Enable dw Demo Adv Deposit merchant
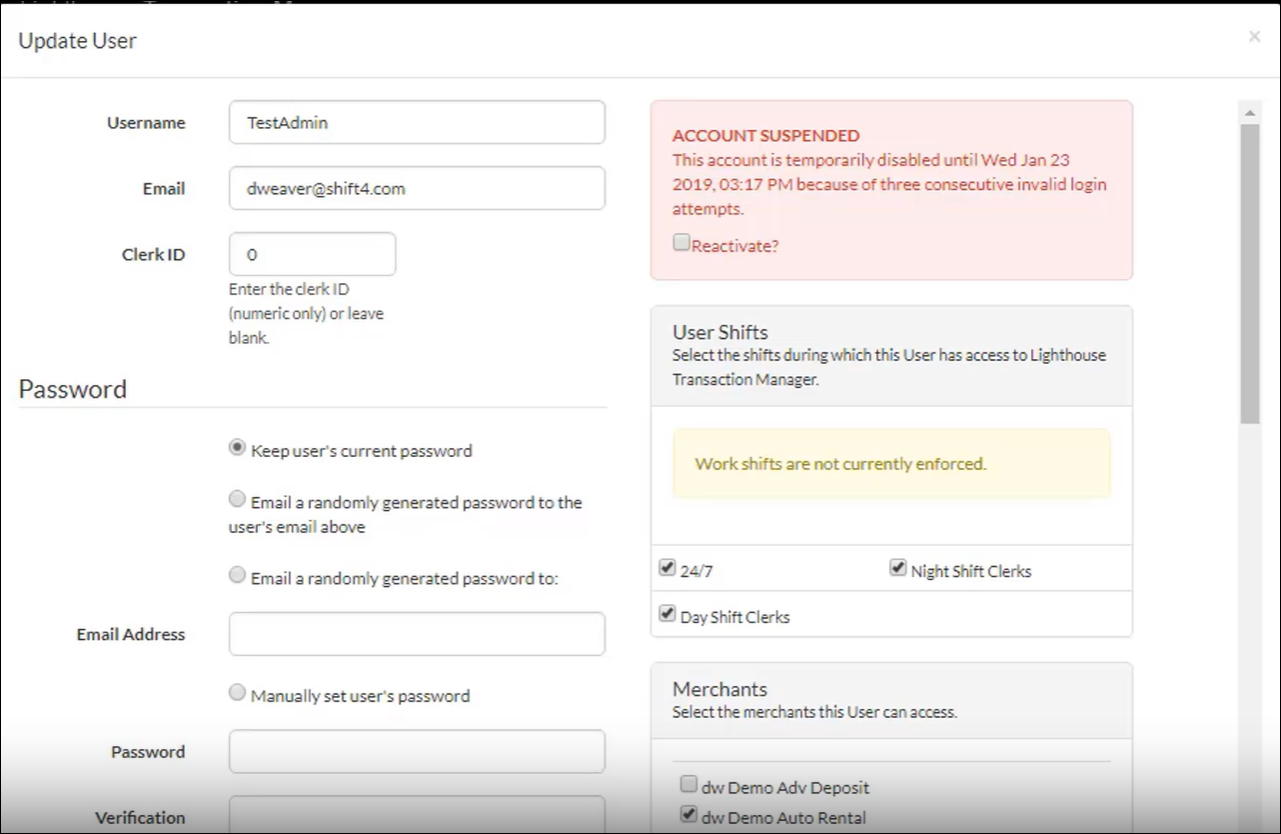 (689, 784)
